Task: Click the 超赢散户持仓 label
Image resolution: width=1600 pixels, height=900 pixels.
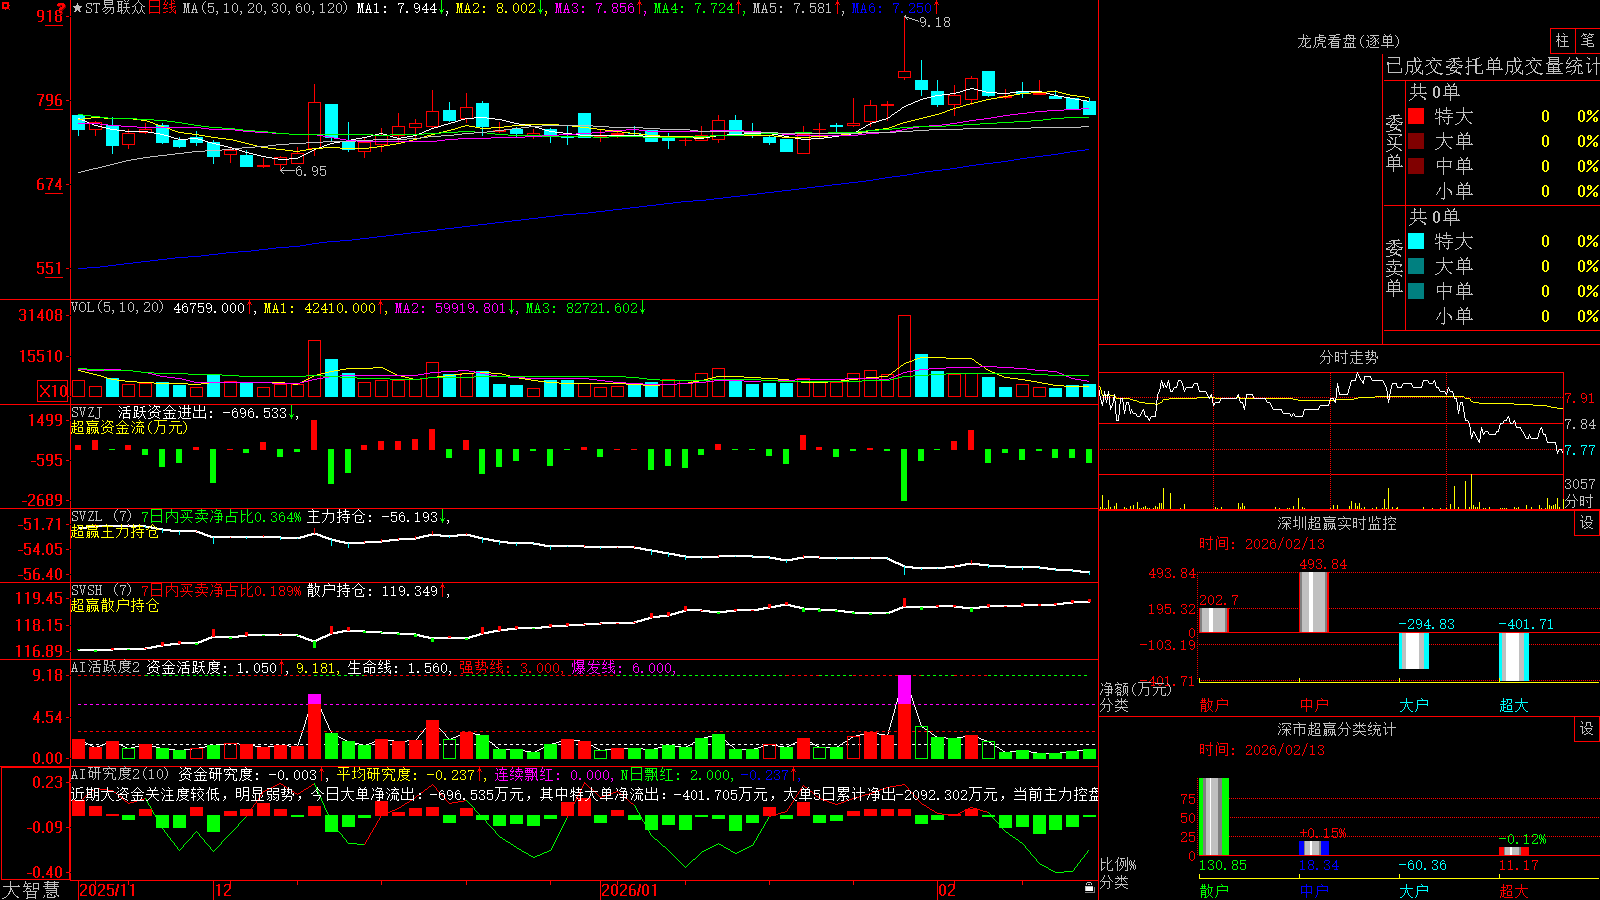Action: pyautogui.click(x=115, y=606)
